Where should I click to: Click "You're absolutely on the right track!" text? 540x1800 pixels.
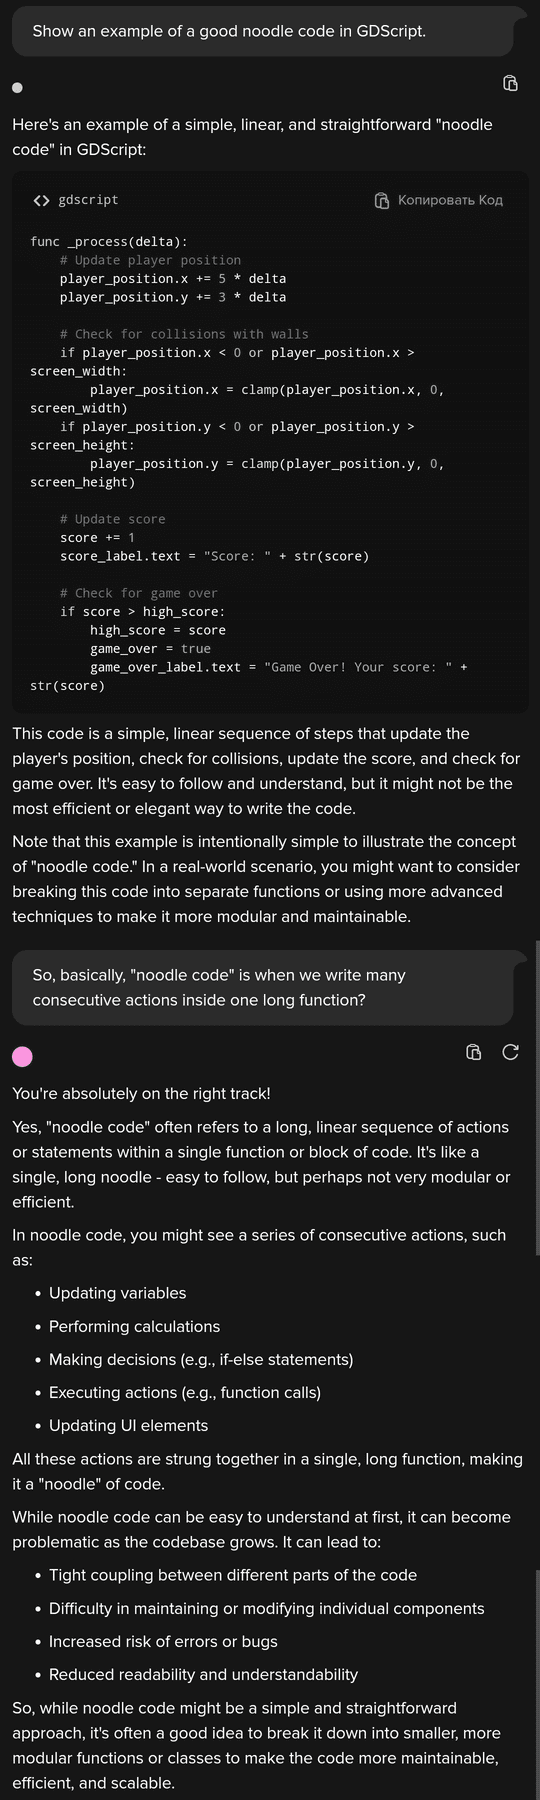[141, 1094]
